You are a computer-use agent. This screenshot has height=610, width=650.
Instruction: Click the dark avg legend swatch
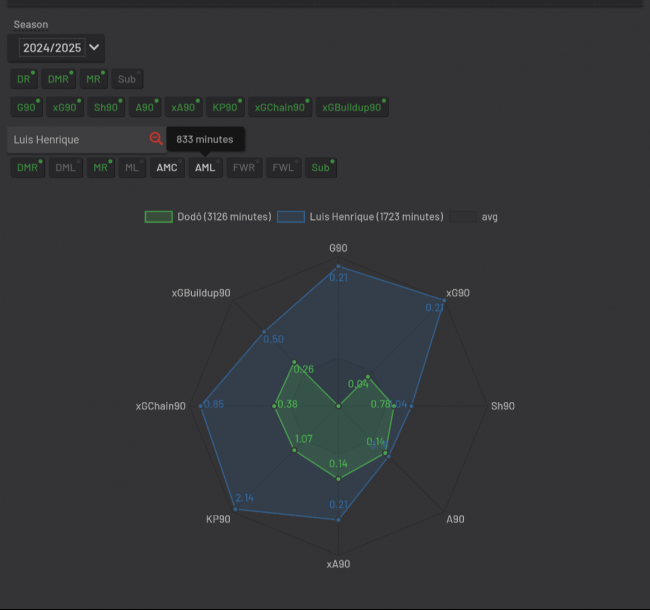point(463,217)
